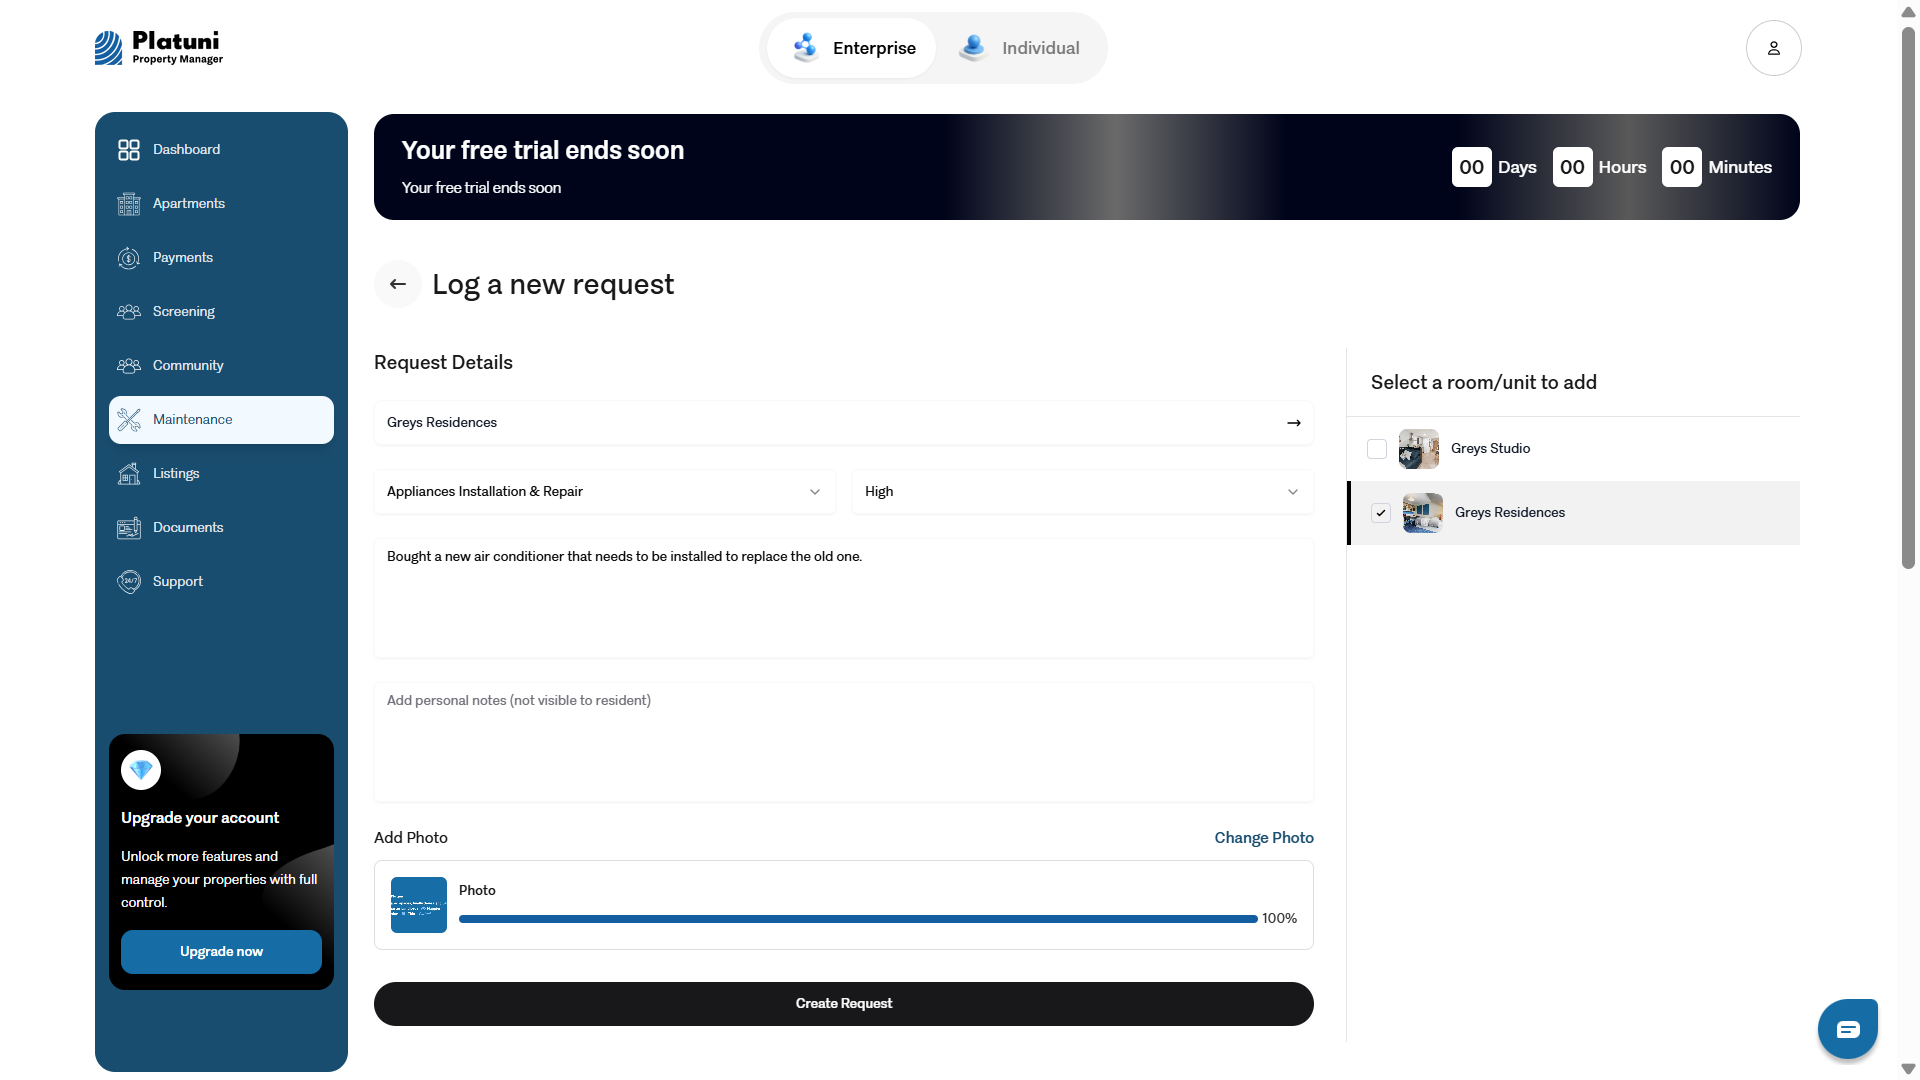Open the chat widget bubble
The height and width of the screenshot is (1080, 1920).
(1847, 1029)
